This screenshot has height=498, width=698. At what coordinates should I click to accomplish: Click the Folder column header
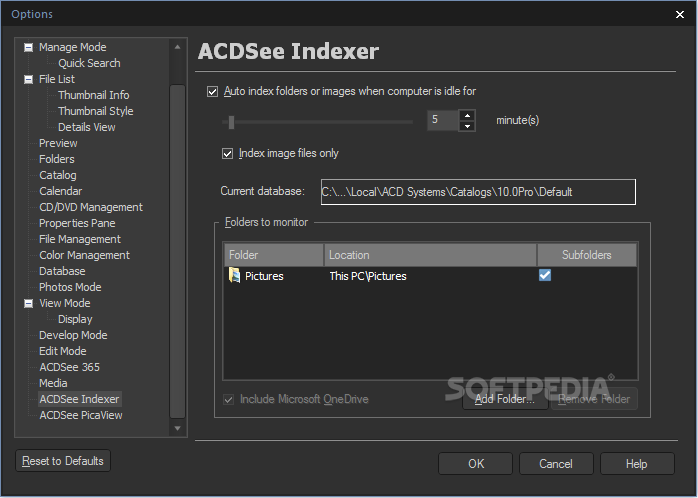point(274,255)
